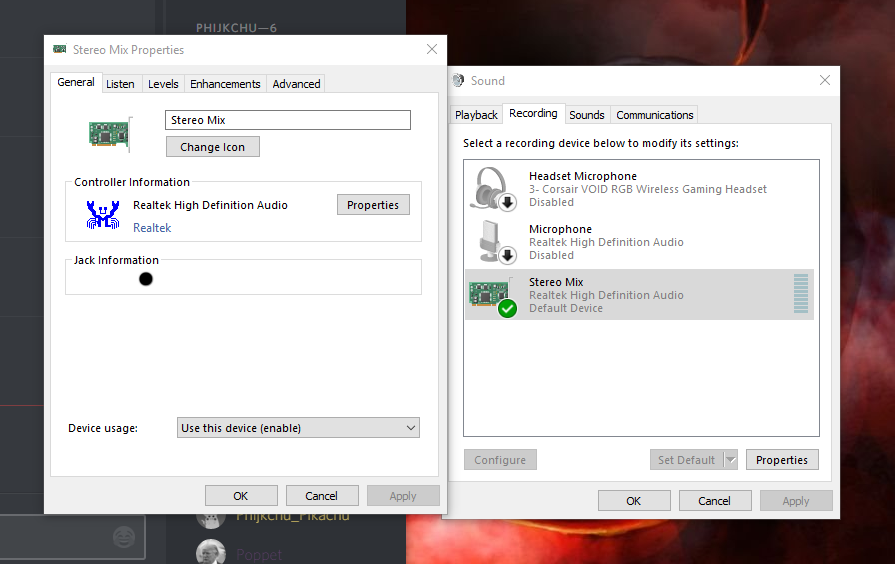Open the Device usage dropdown
Viewport: 895px width, 564px height.
(298, 428)
